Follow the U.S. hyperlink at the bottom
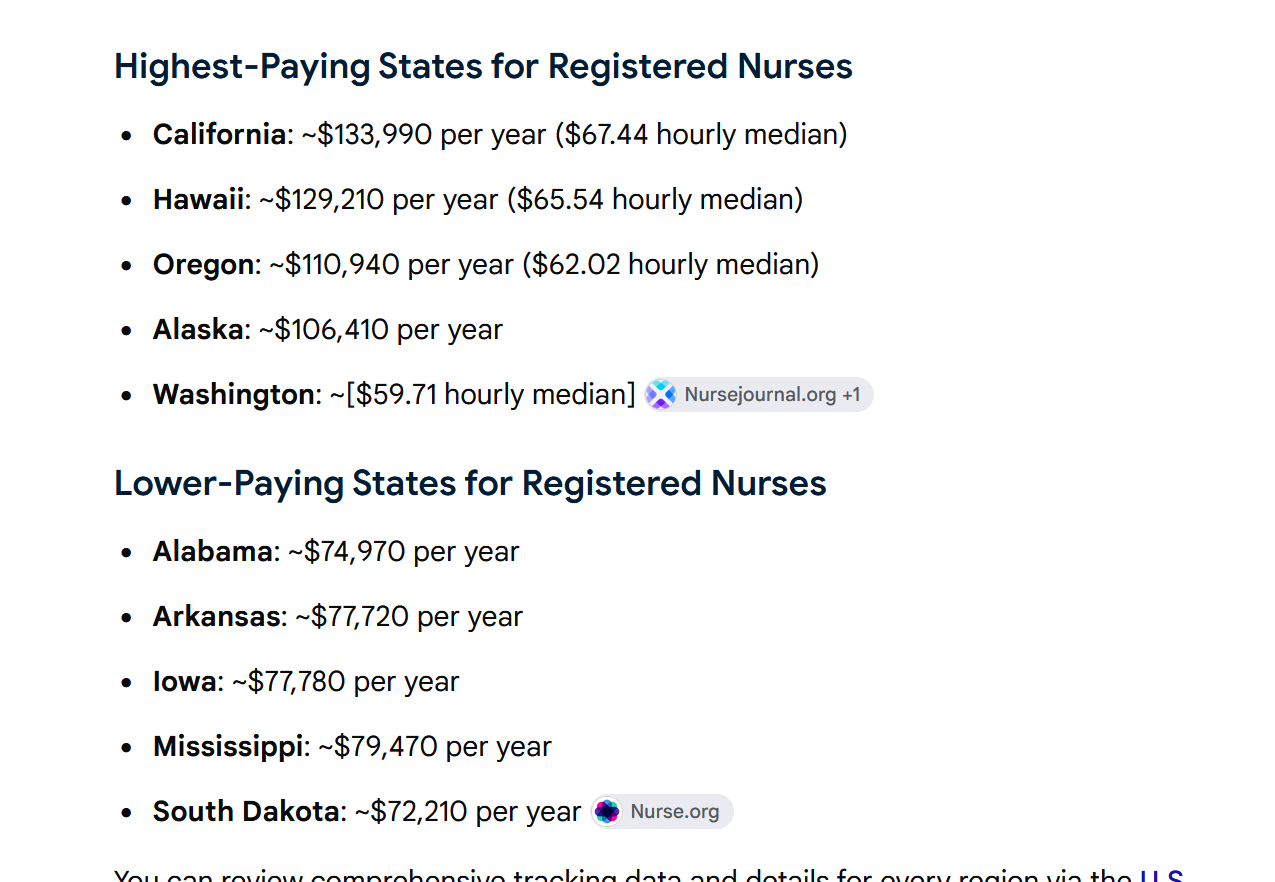This screenshot has width=1275, height=882. pos(1162,874)
